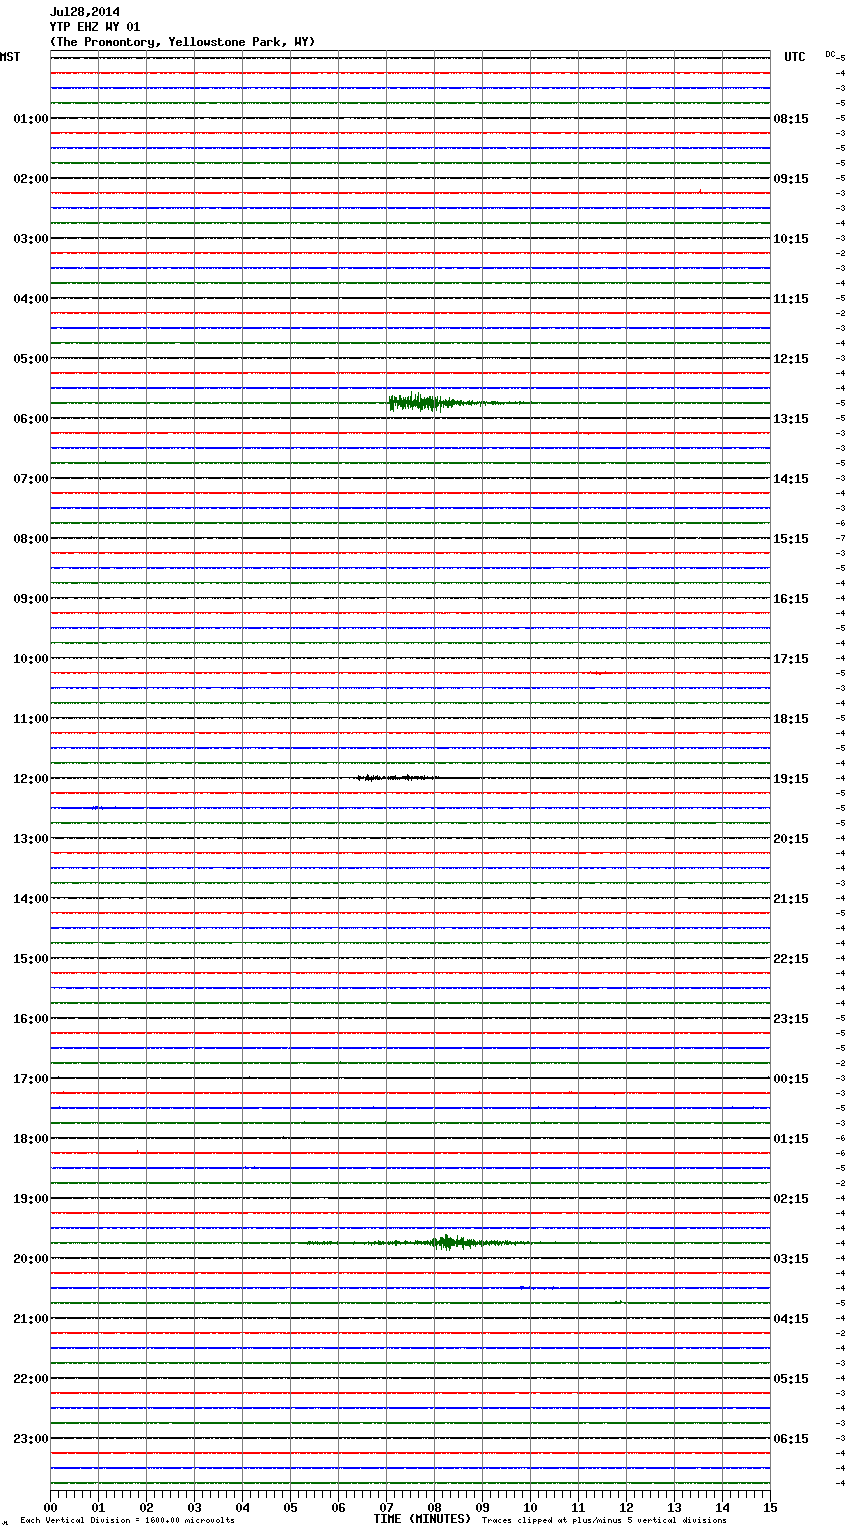
Task: Click the 19:15 UTC time label
Action: tap(791, 779)
